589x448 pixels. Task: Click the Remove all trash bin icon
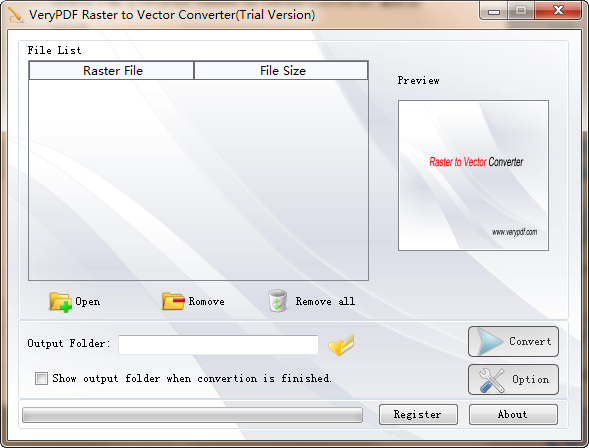[278, 301]
